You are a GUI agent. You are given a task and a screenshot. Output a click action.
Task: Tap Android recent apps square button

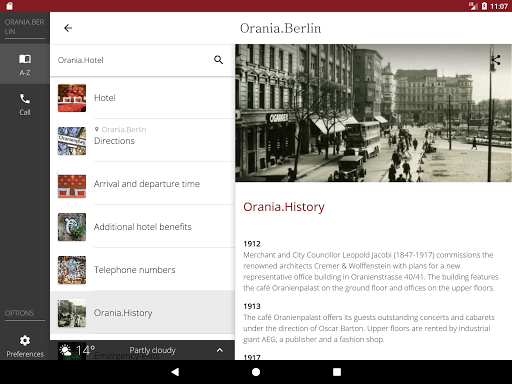click(337, 372)
